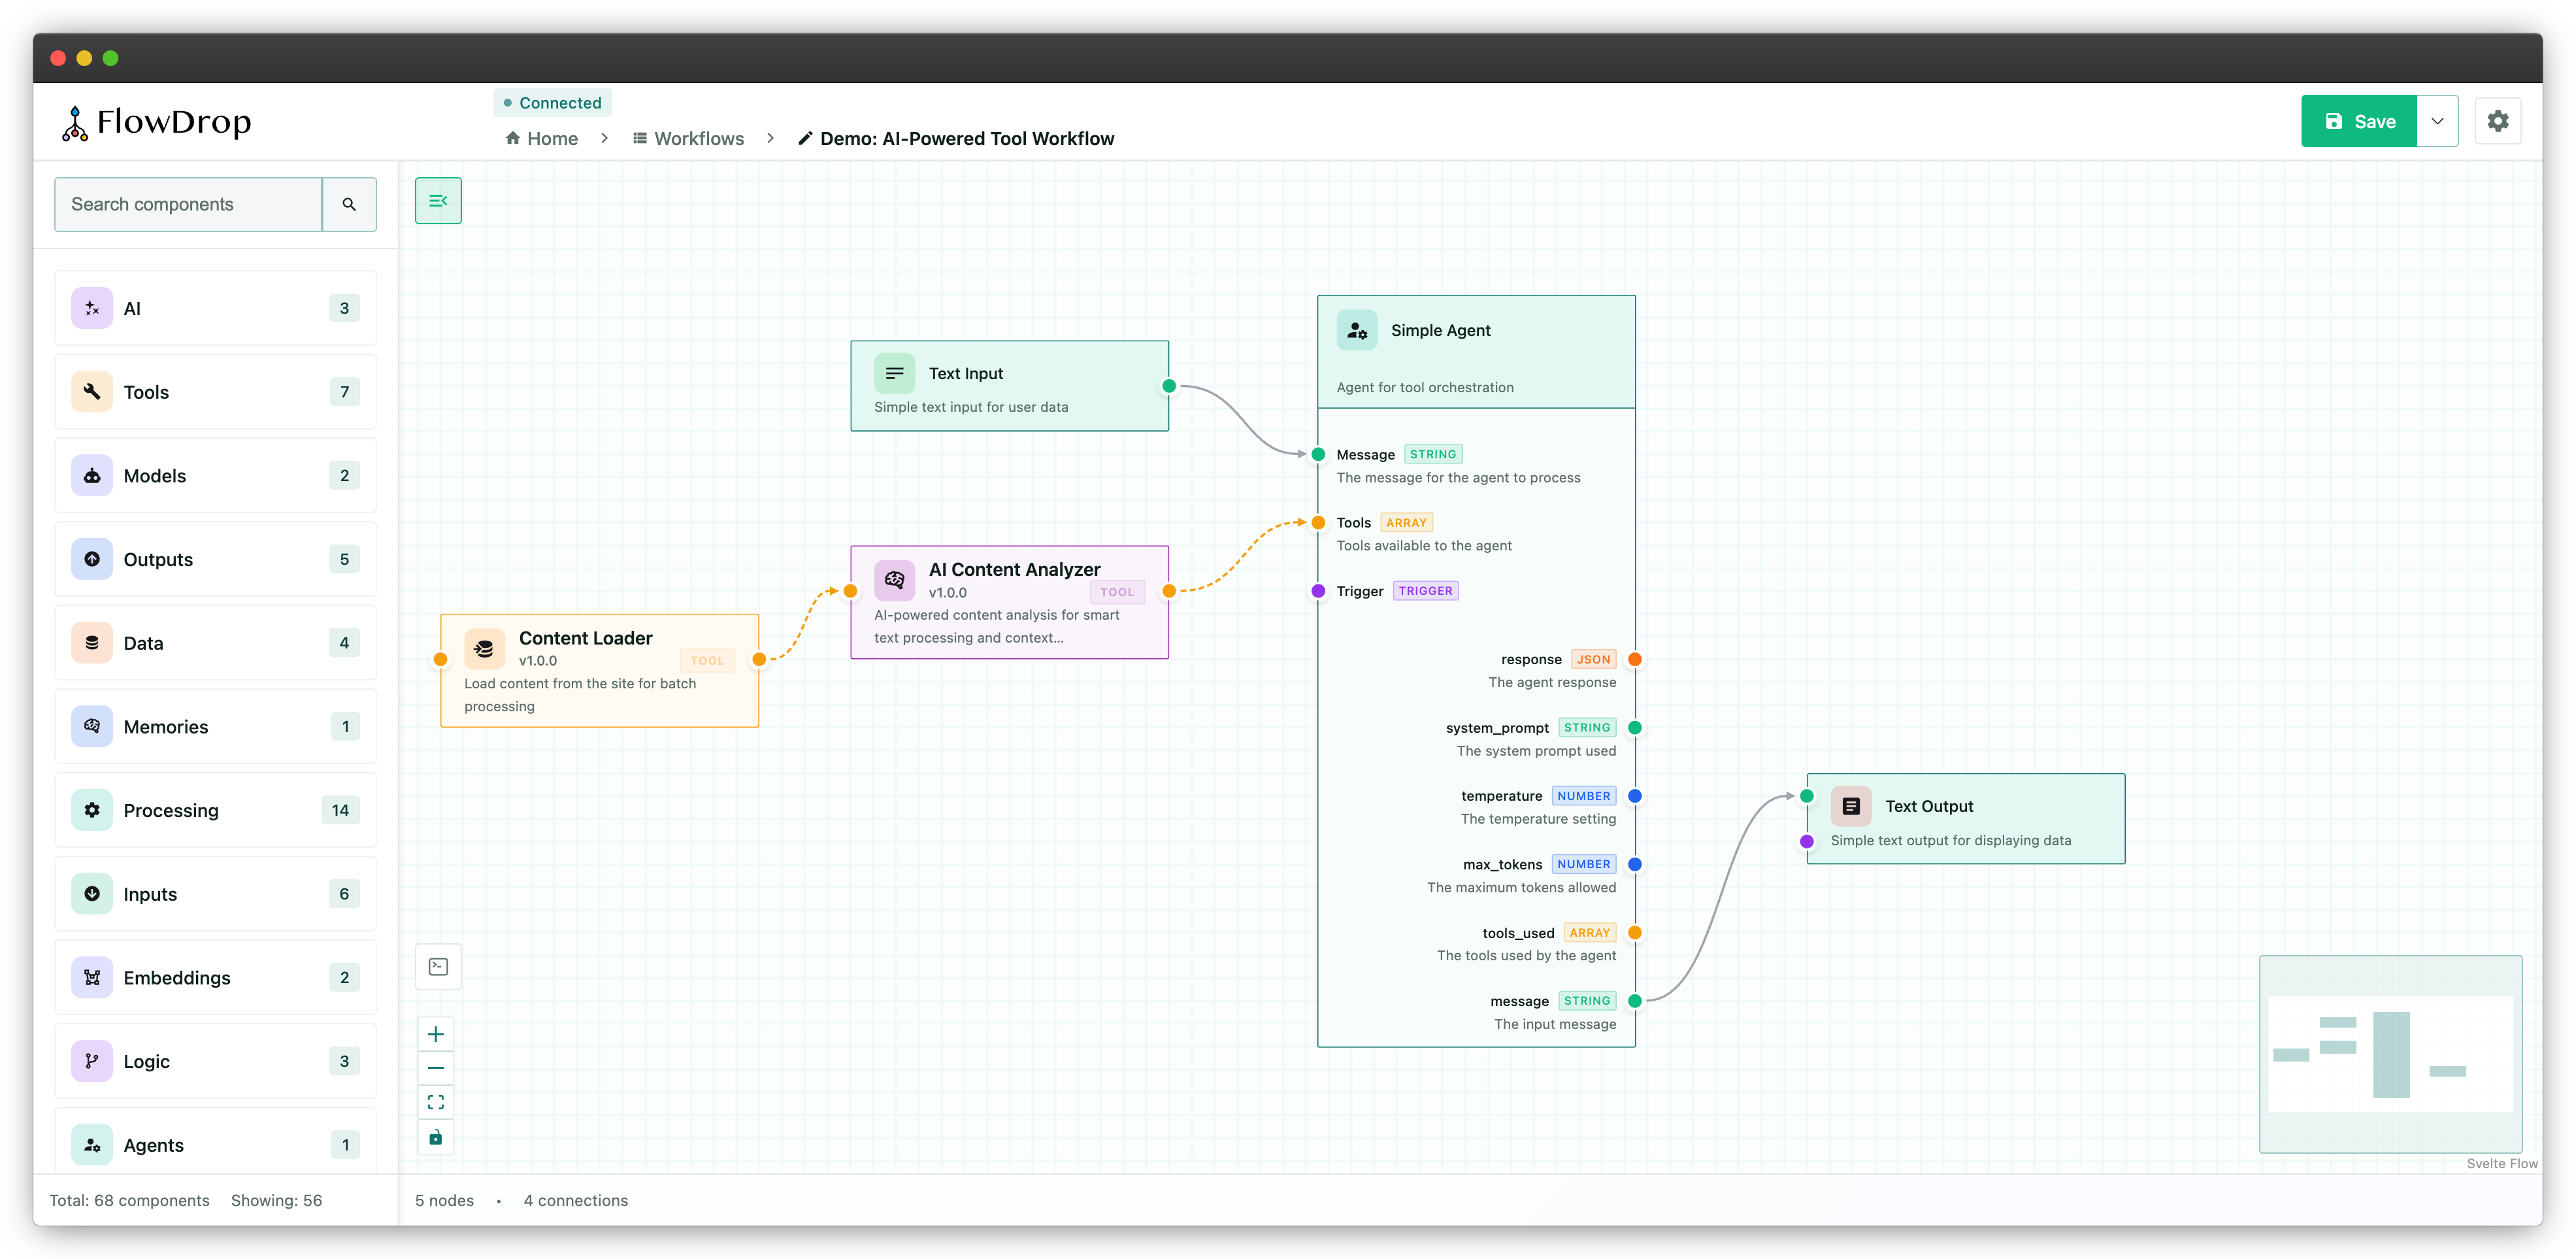Click the AI Content Analyzer TOOL badge

click(1117, 592)
